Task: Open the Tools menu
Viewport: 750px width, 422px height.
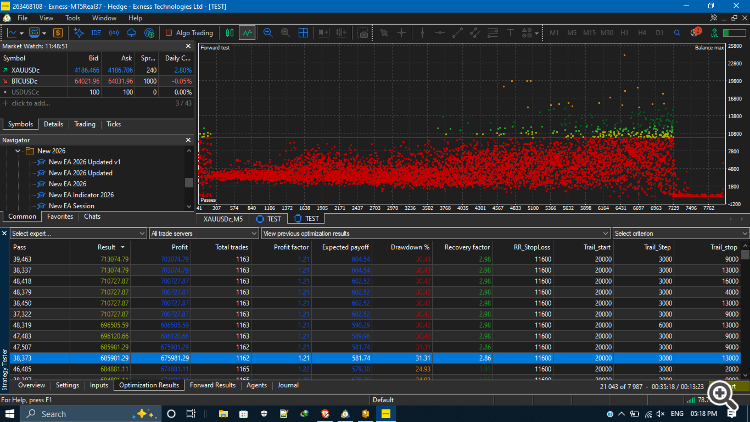Action: [x=73, y=18]
